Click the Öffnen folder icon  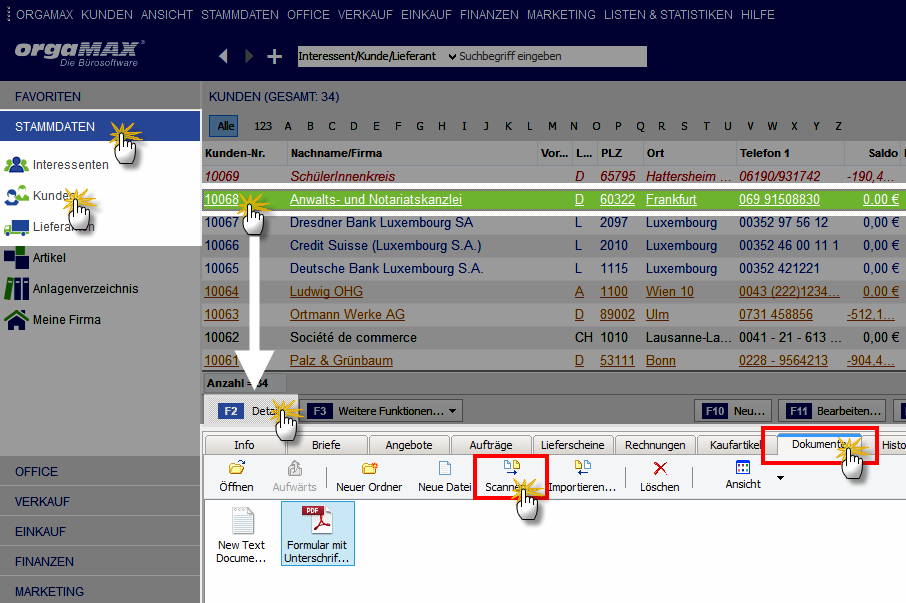click(236, 467)
